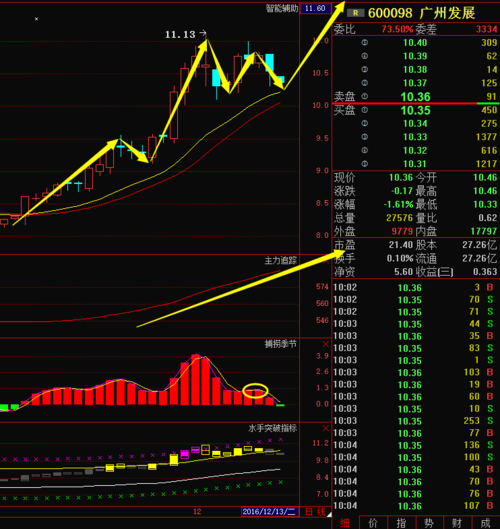Close the 捕捞季节 indicator panel
Screen dimensions: 500x529
(326, 344)
